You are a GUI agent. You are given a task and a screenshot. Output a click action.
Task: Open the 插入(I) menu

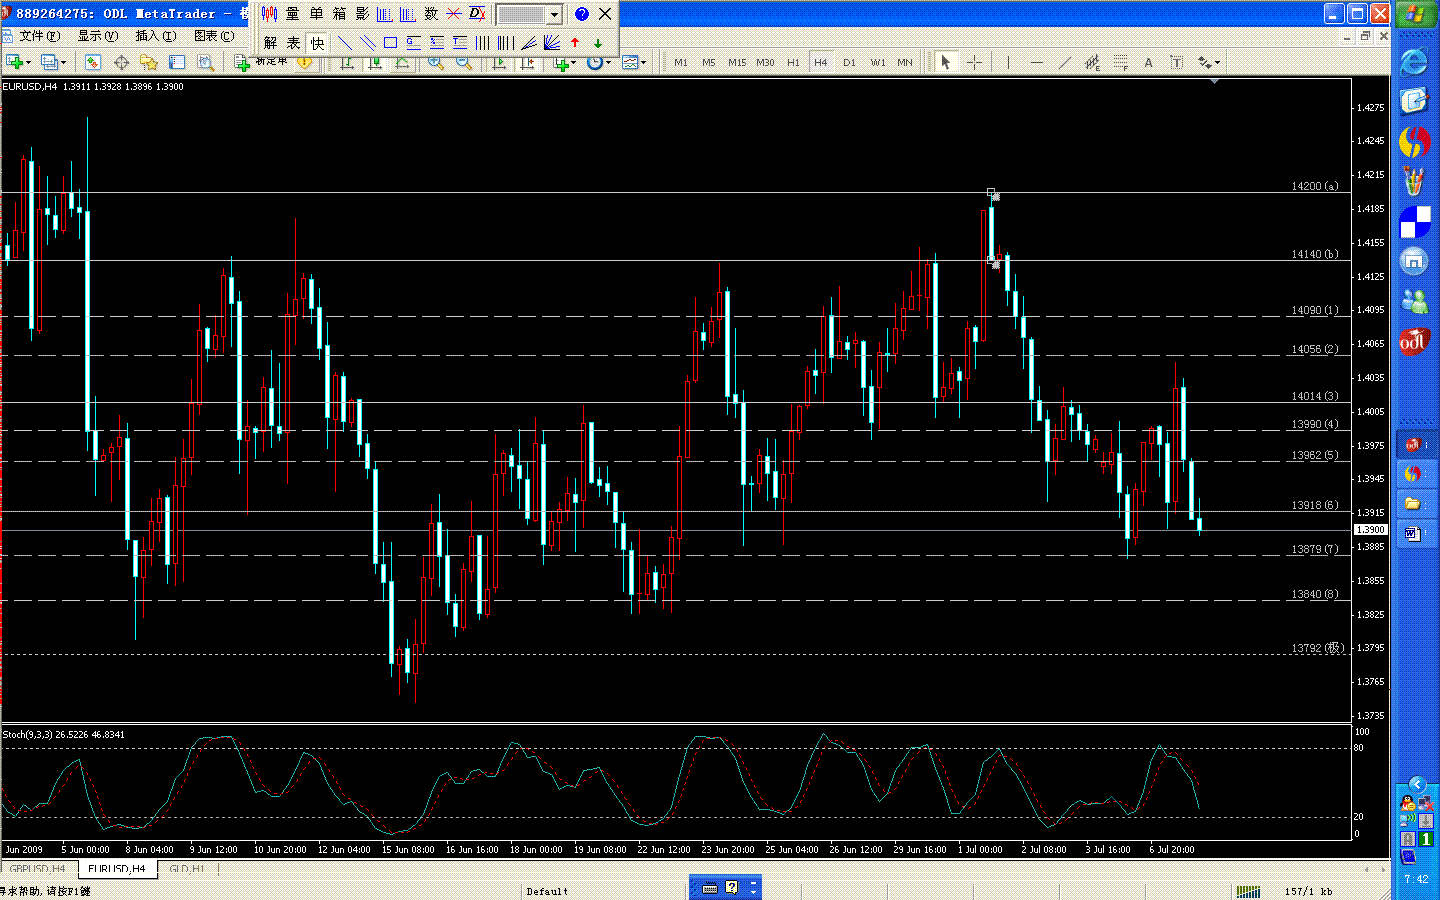pyautogui.click(x=156, y=36)
